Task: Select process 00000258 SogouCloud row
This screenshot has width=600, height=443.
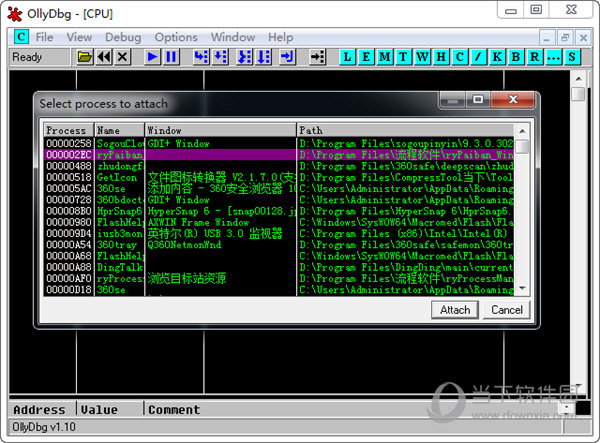Action: (279, 143)
